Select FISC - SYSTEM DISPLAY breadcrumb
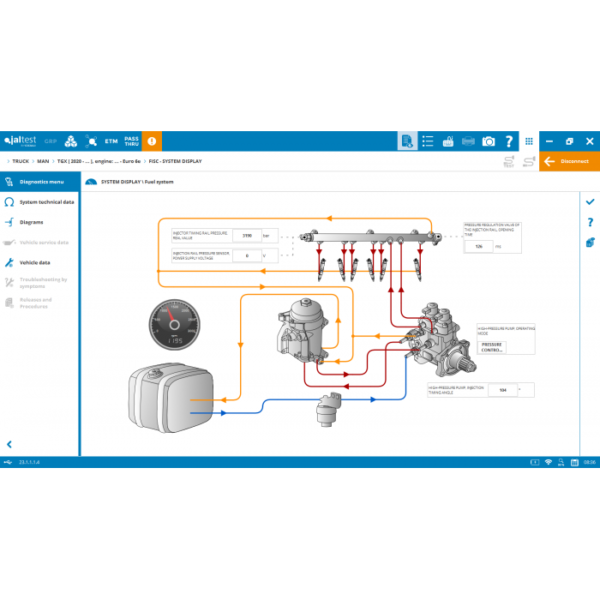This screenshot has width=600, height=600. 175,161
